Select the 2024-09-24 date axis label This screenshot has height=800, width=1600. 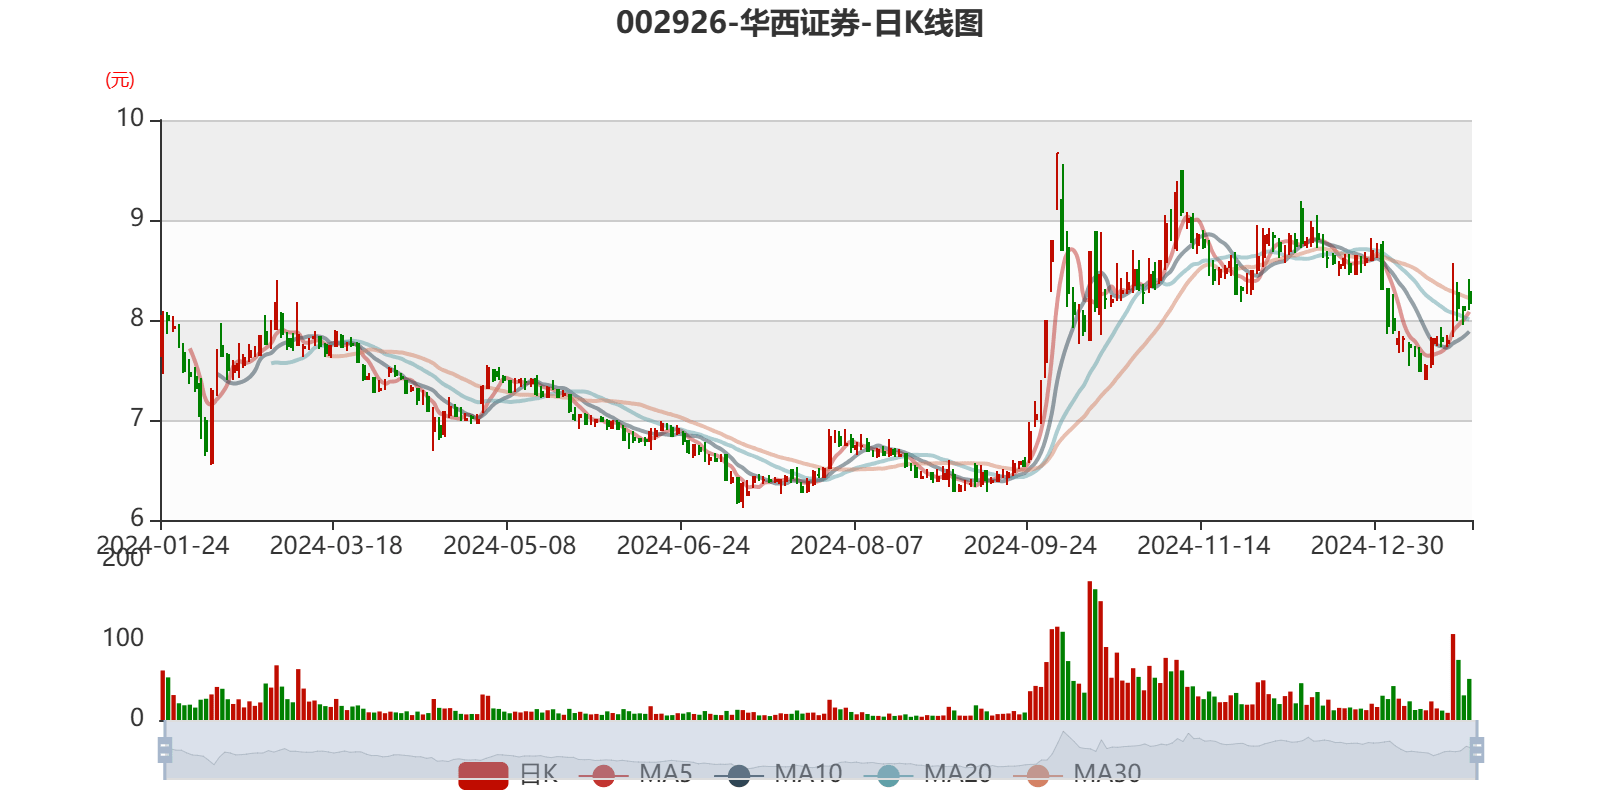click(1029, 546)
